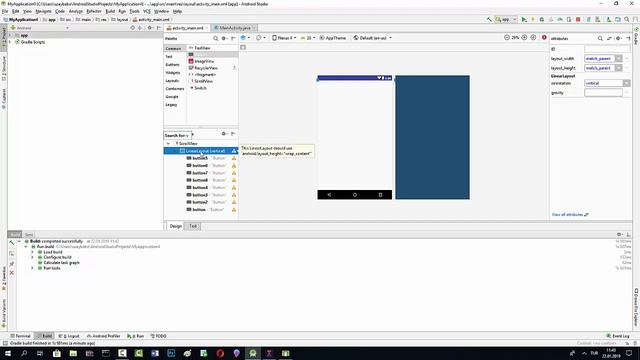Open the layout_height dropdown arrow
This screenshot has width=640, height=360.
tap(619, 68)
